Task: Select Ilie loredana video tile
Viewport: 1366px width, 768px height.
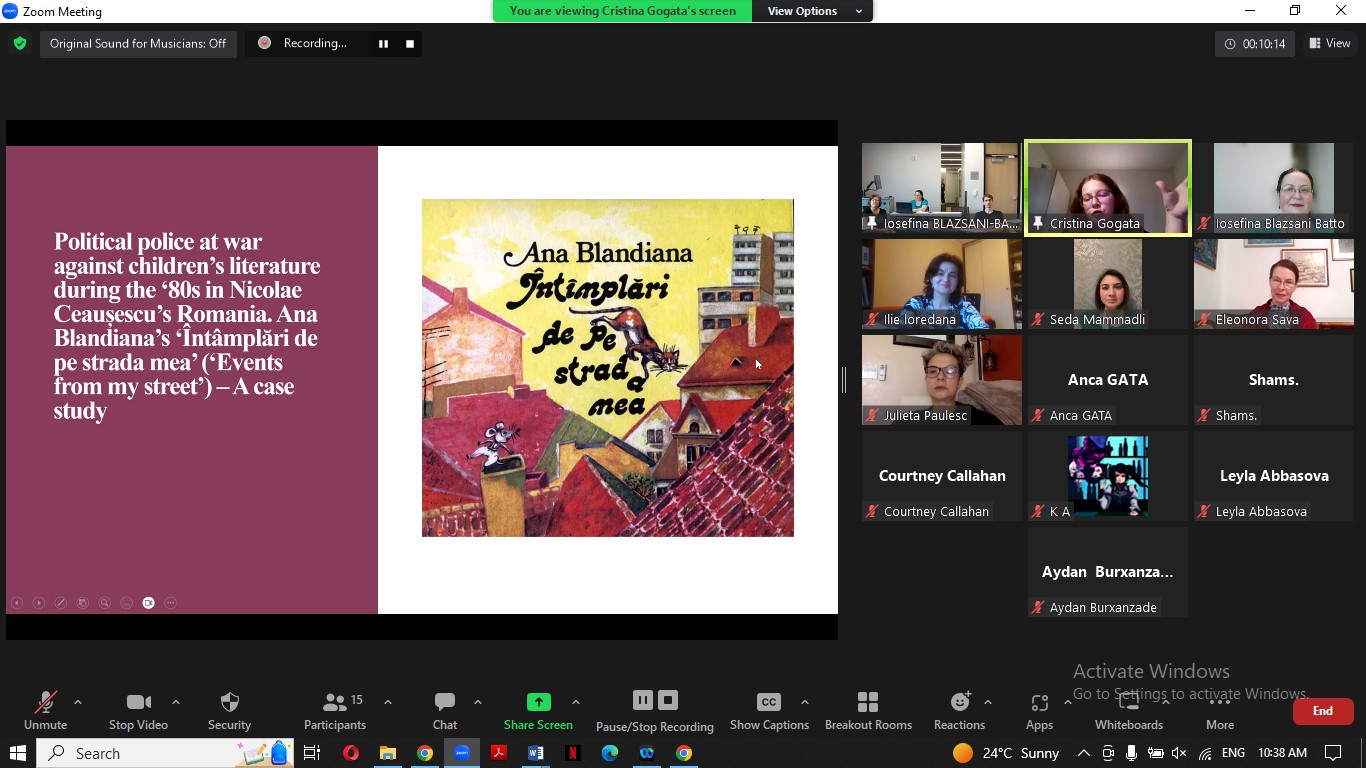Action: click(x=942, y=284)
